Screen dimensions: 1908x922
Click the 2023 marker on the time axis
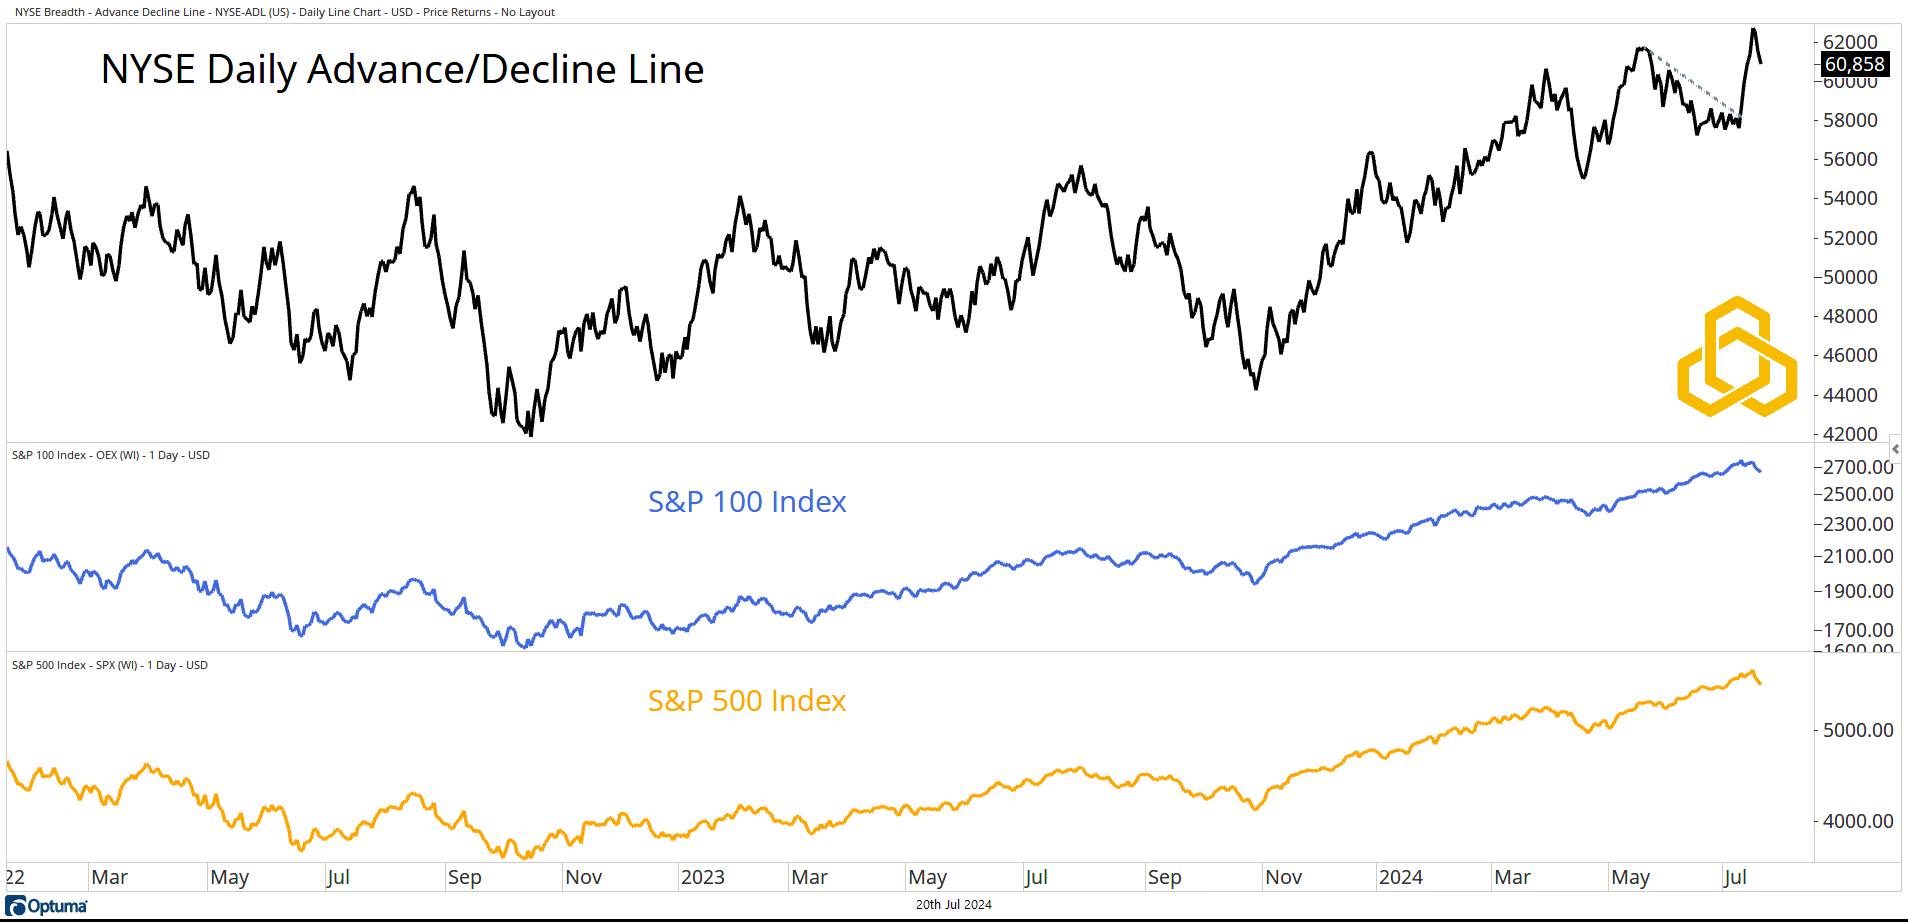702,877
